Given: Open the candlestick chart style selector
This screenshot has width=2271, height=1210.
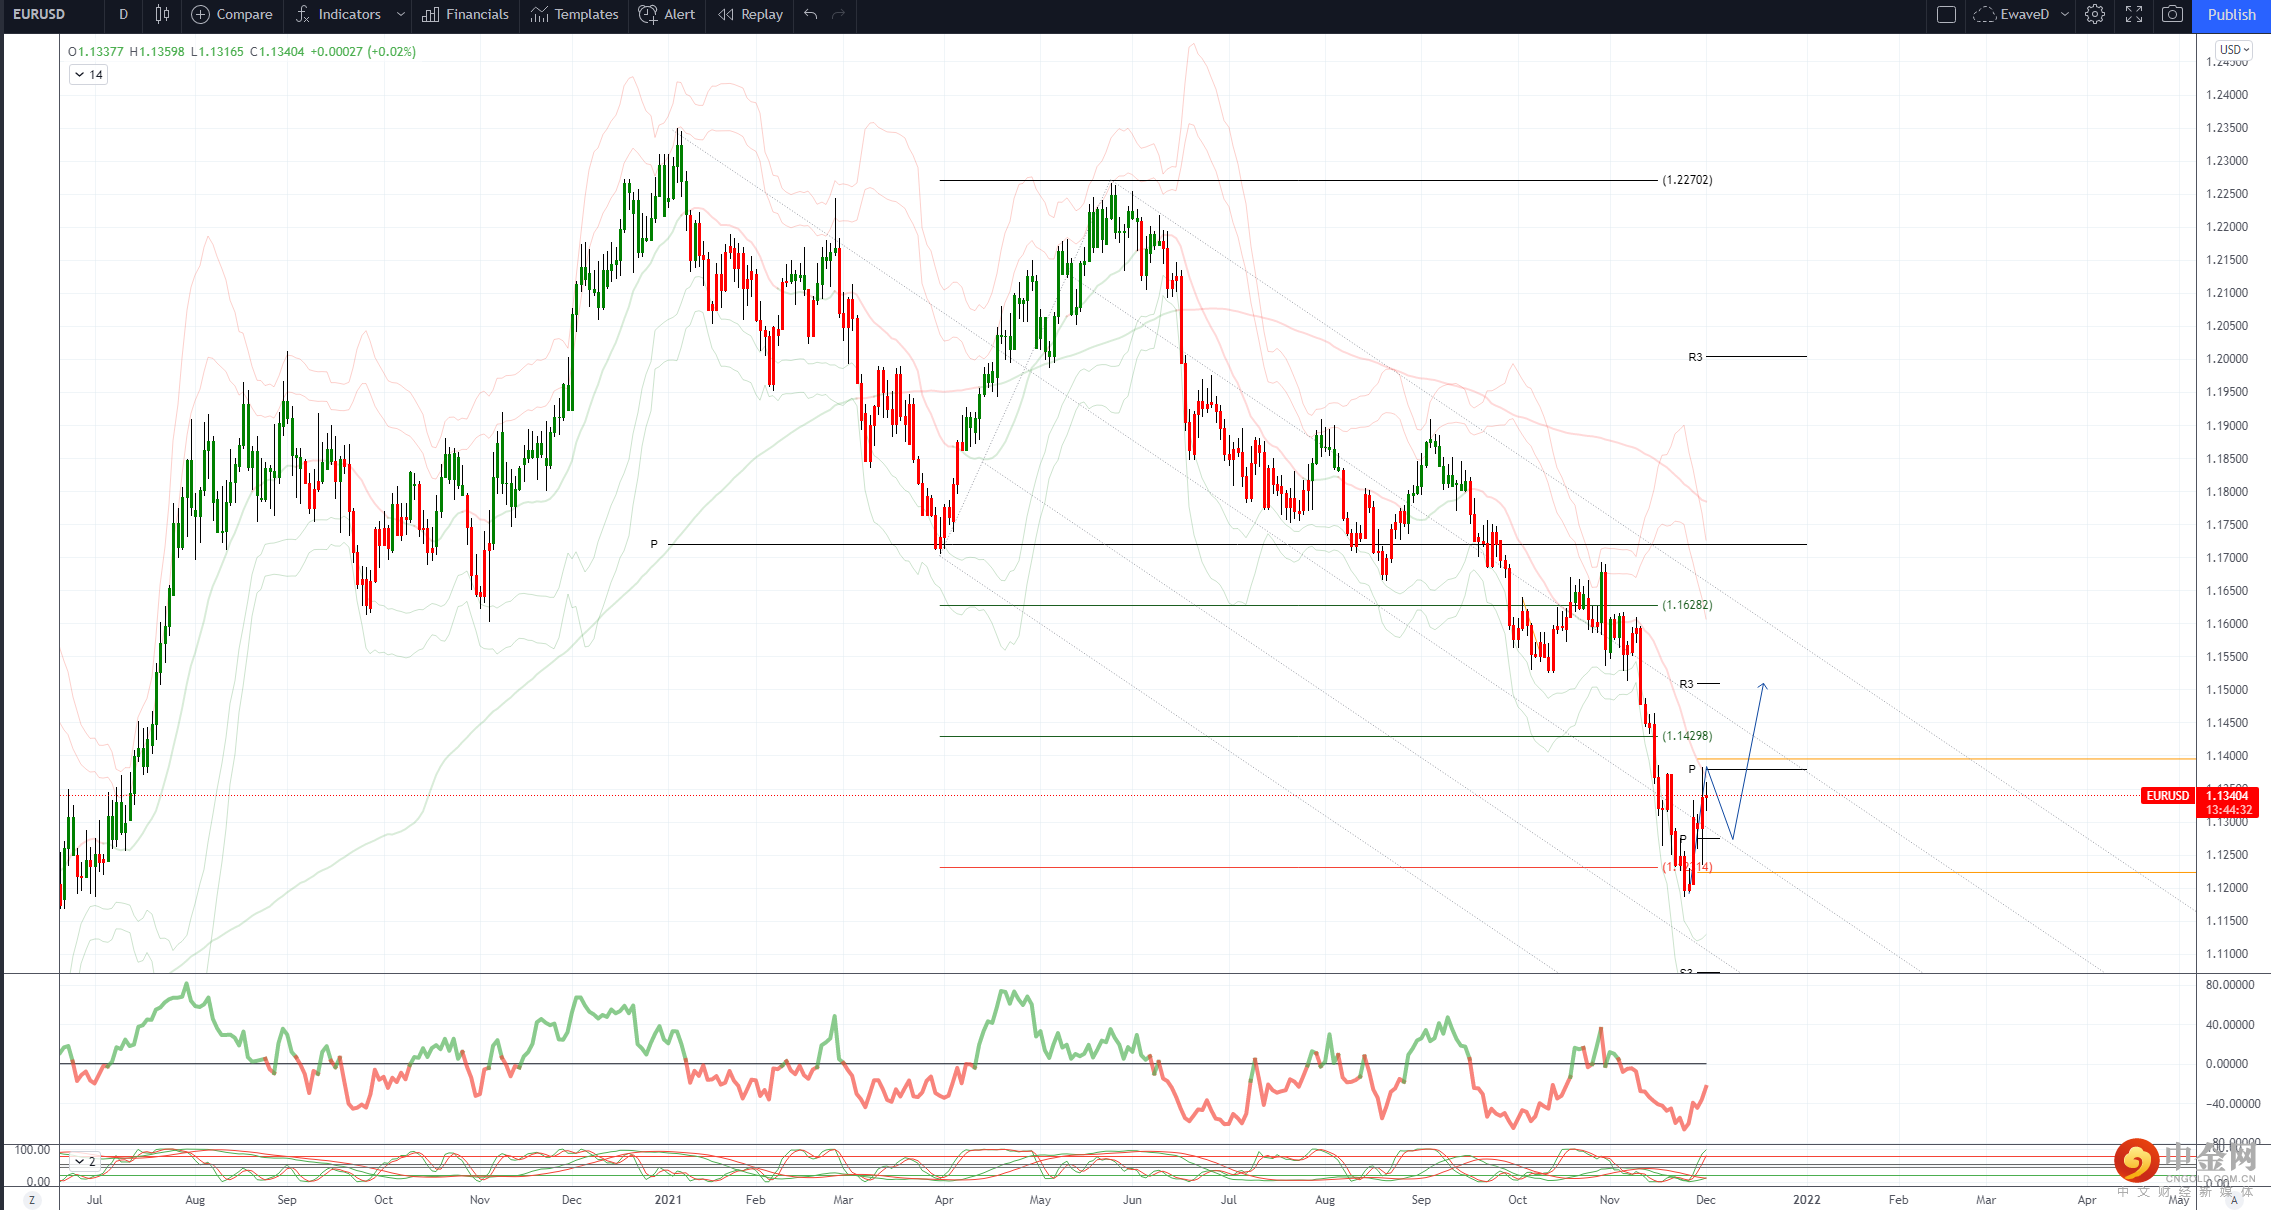Looking at the screenshot, I should [x=163, y=14].
